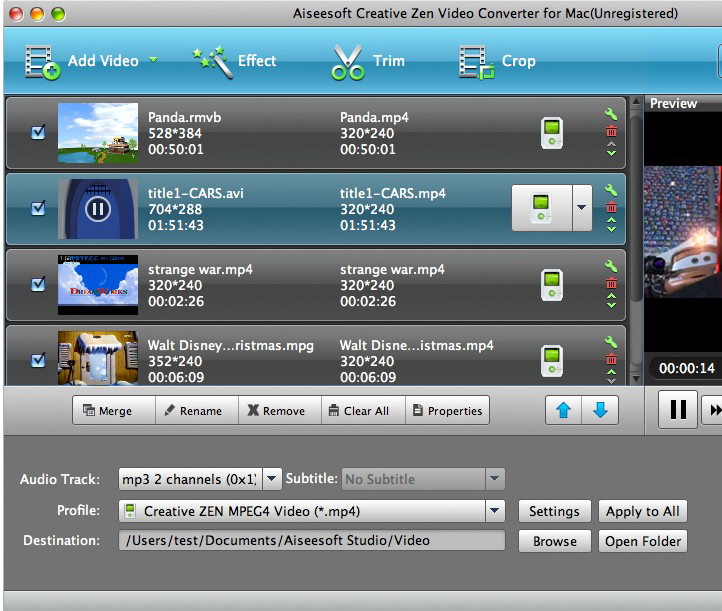Click the fast forward preview button
722x611 pixels.
[712, 410]
